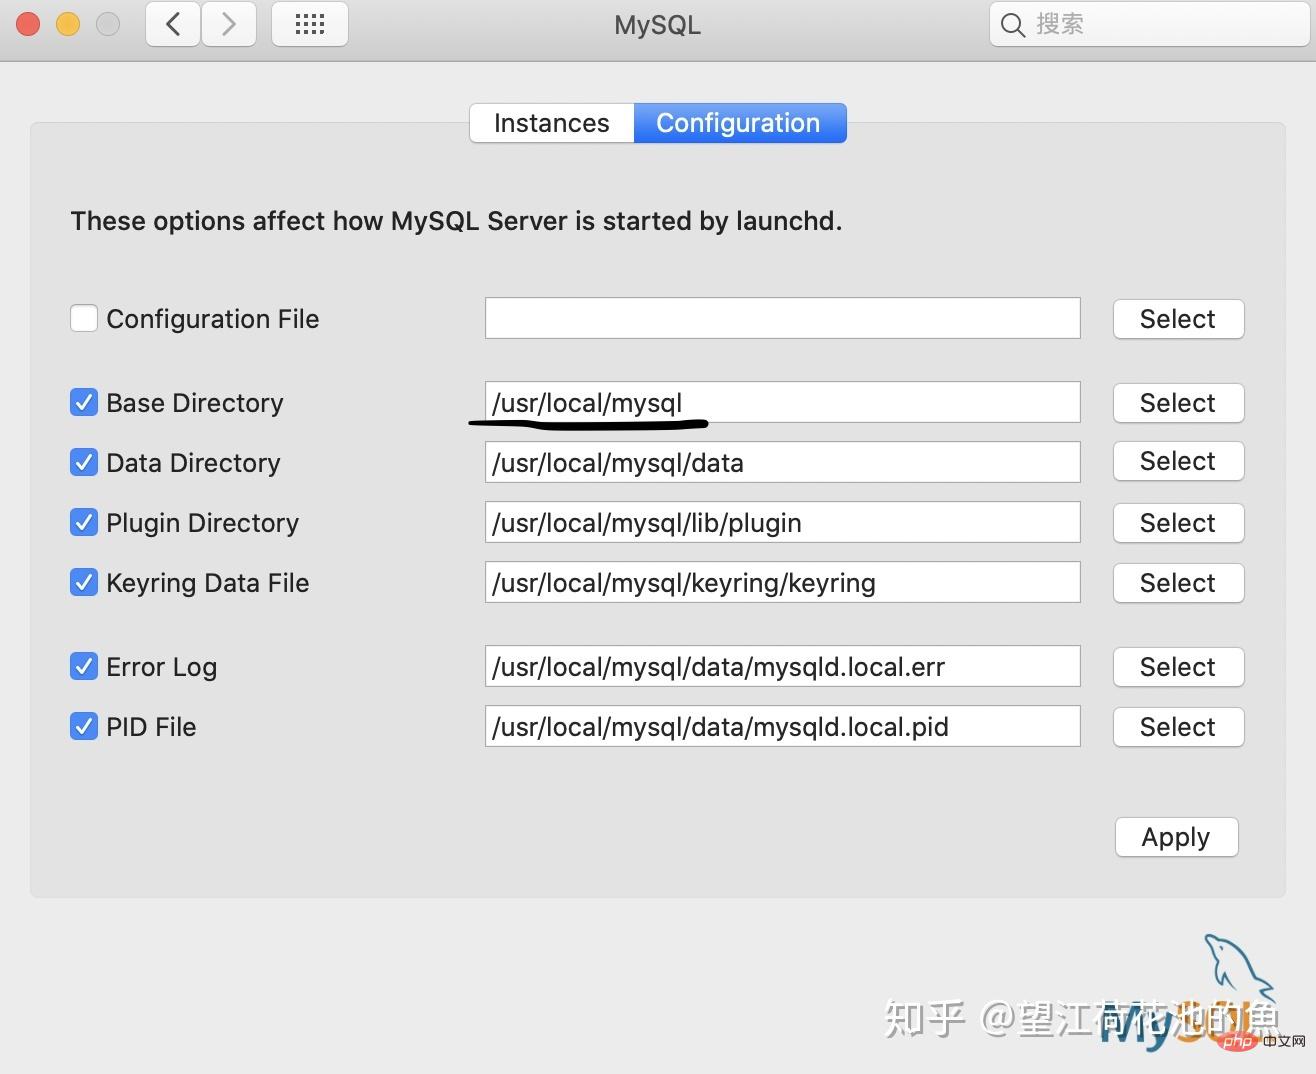The width and height of the screenshot is (1316, 1074).
Task: Uncheck the Error Log checkbox
Action: point(84,667)
